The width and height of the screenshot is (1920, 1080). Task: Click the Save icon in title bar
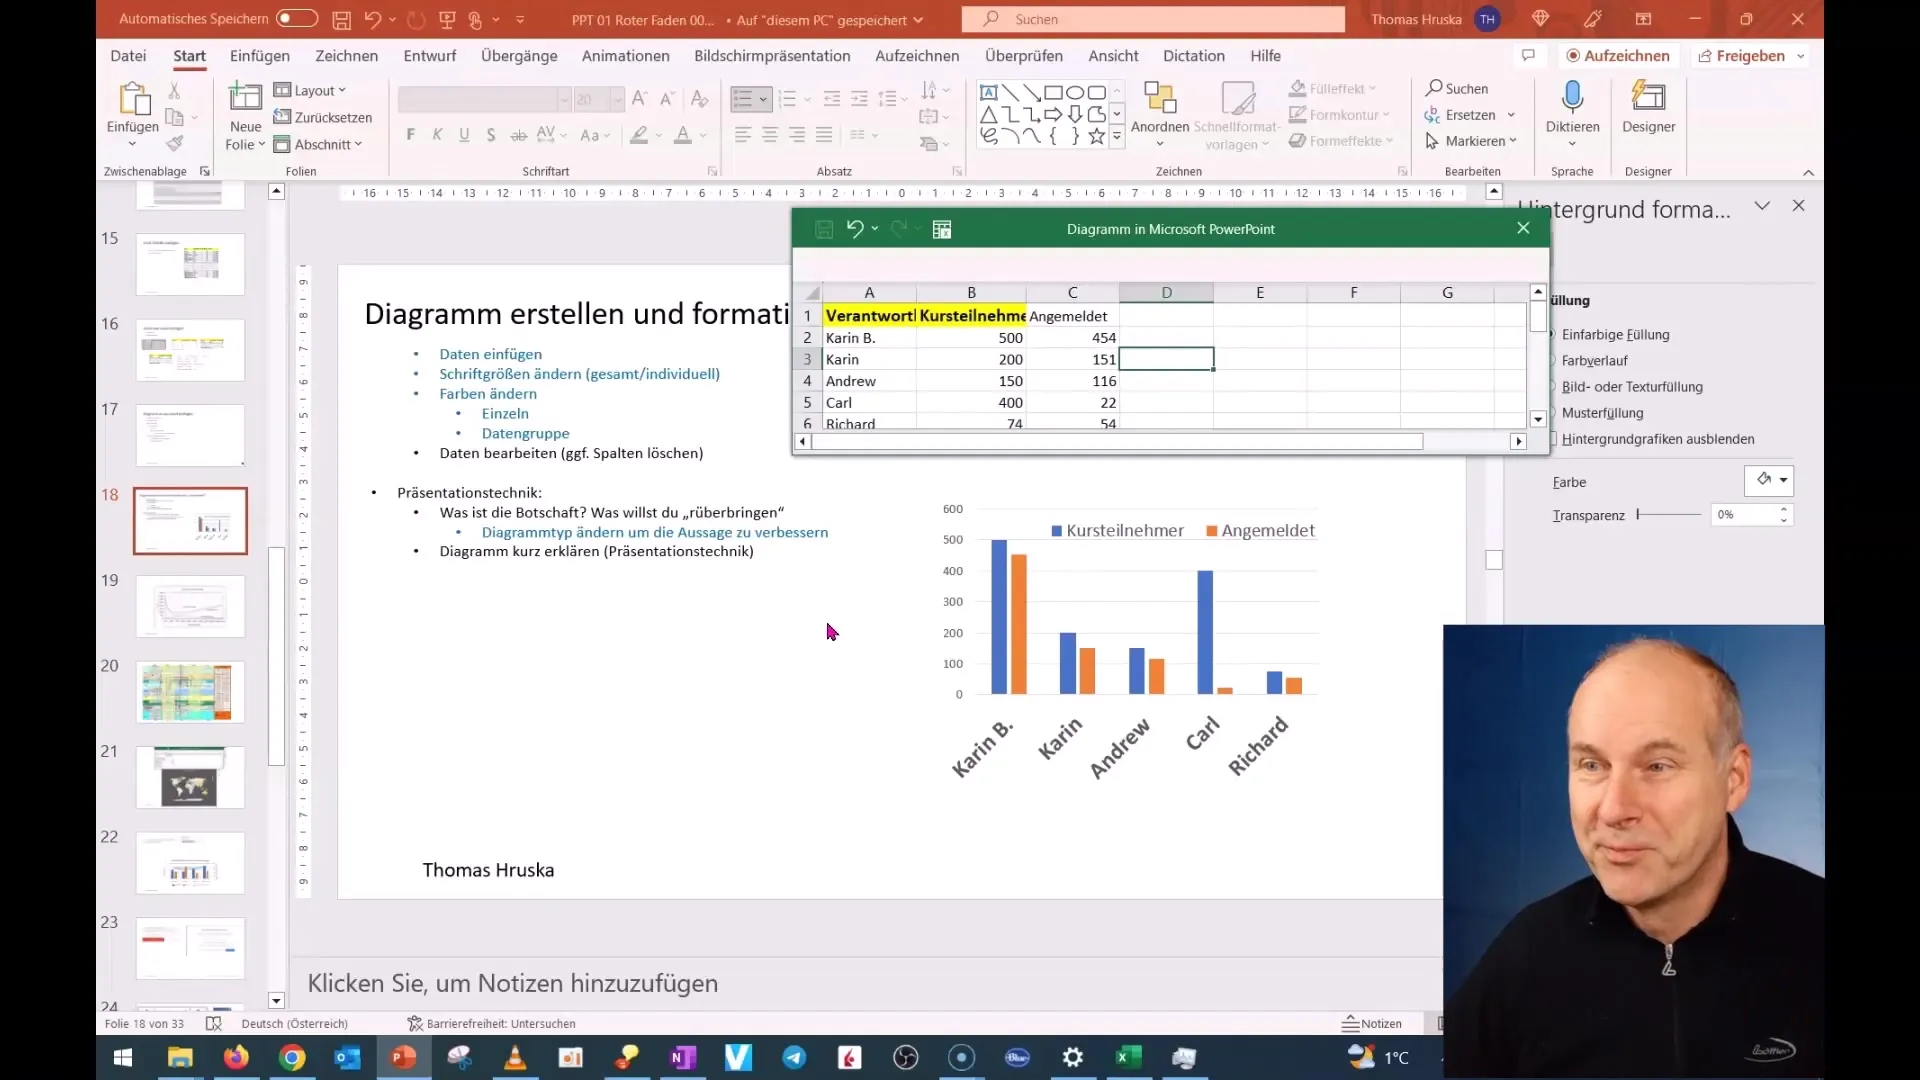point(341,19)
